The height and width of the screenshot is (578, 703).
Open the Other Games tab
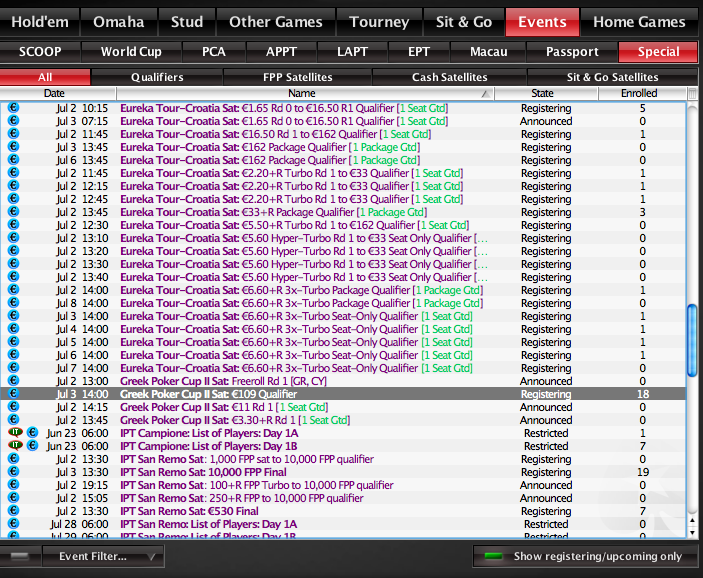pos(276,22)
